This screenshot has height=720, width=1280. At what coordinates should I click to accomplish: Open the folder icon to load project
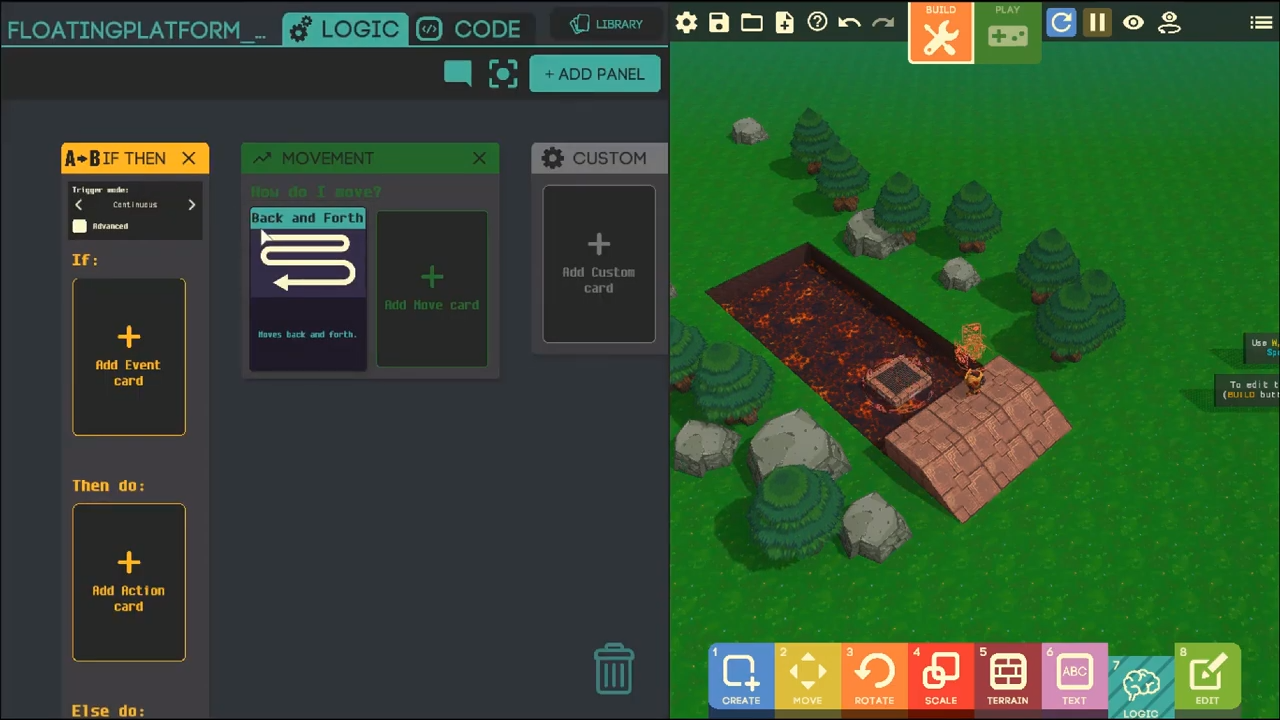752,22
